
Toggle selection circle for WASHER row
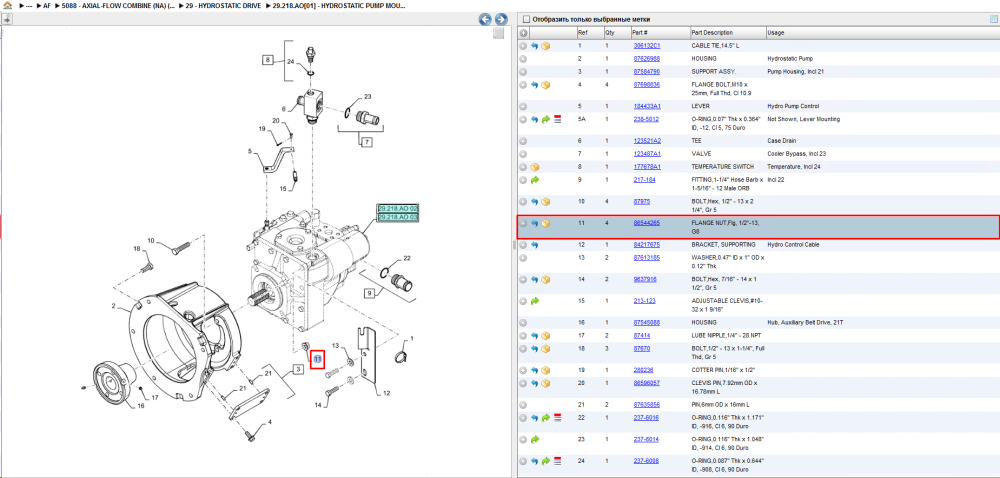[523, 258]
